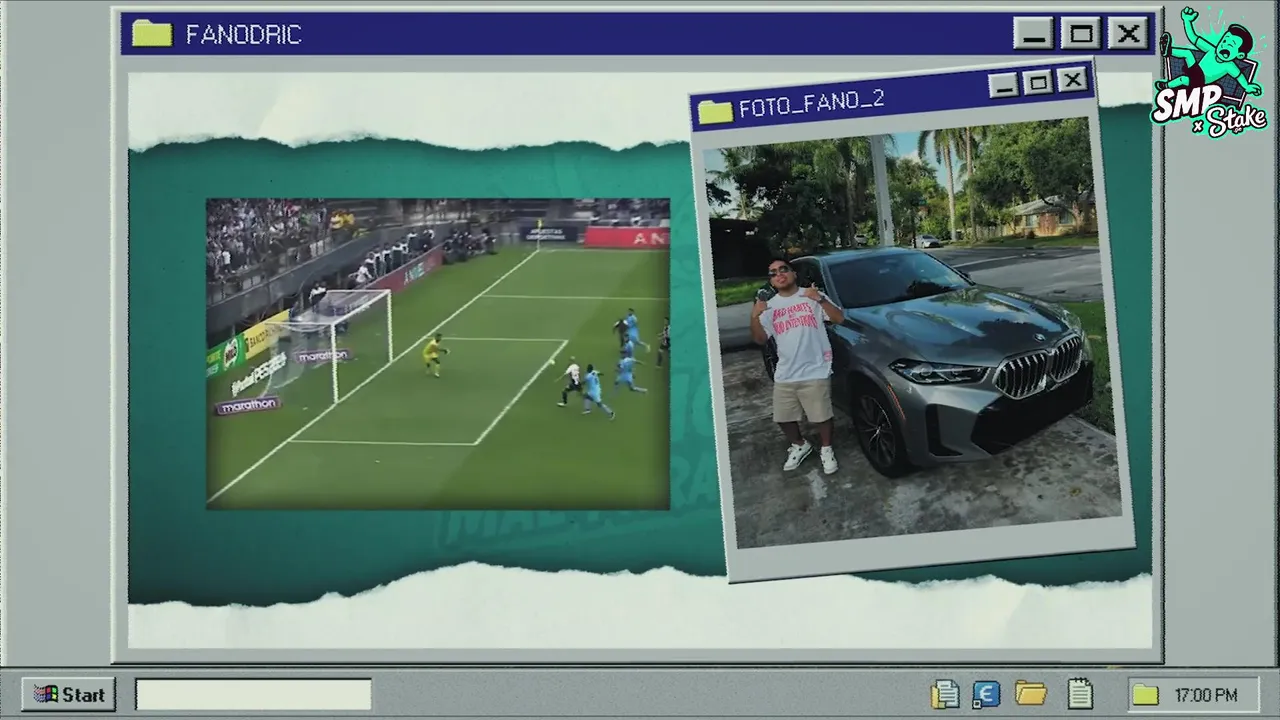1280x720 pixels.
Task: Click the Windows flag on Start button
Action: click(x=46, y=694)
